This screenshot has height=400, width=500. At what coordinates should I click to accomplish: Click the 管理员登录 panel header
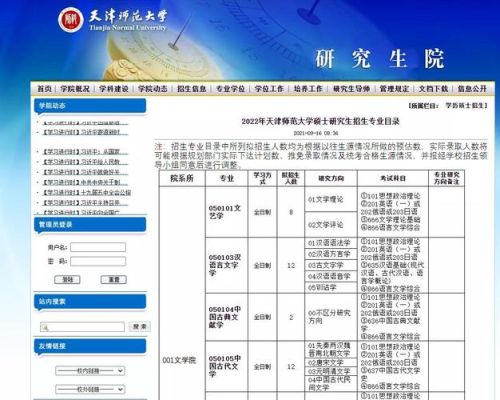90,225
